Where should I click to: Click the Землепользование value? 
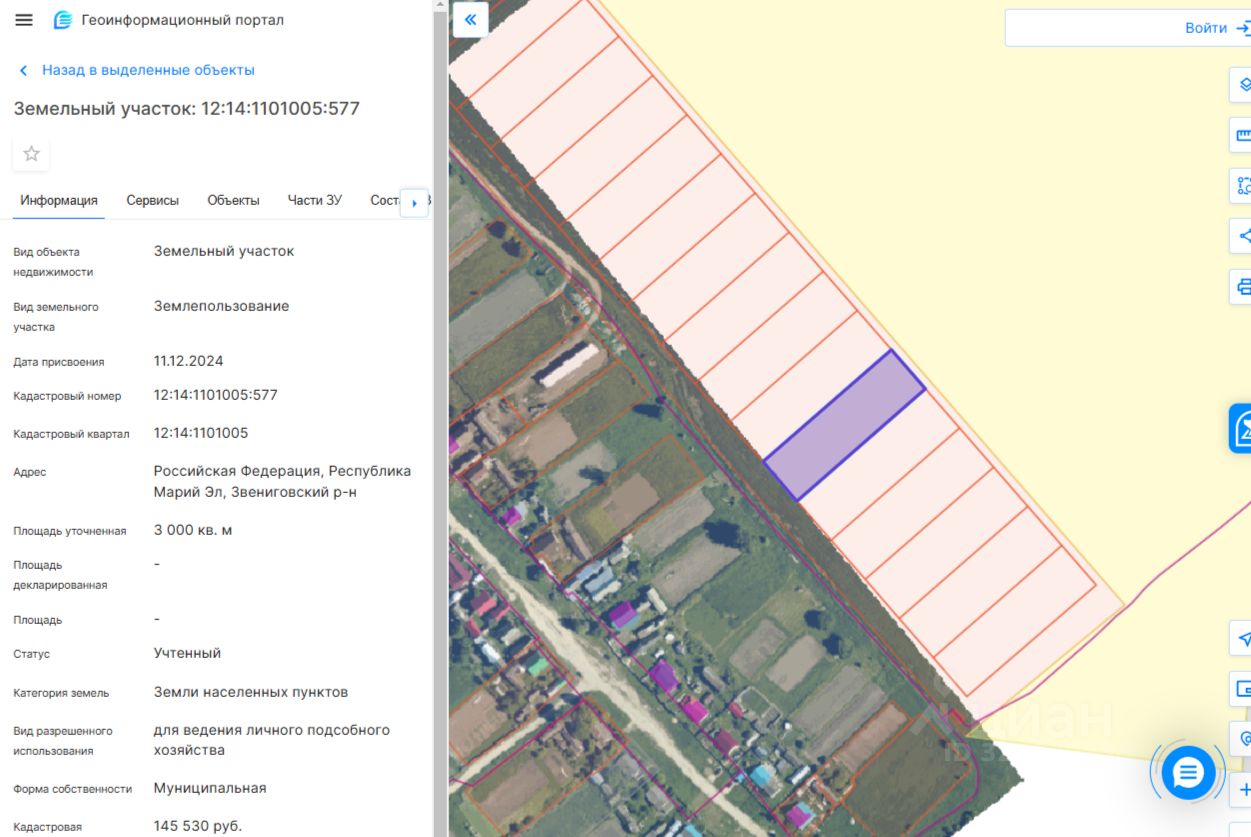(221, 306)
